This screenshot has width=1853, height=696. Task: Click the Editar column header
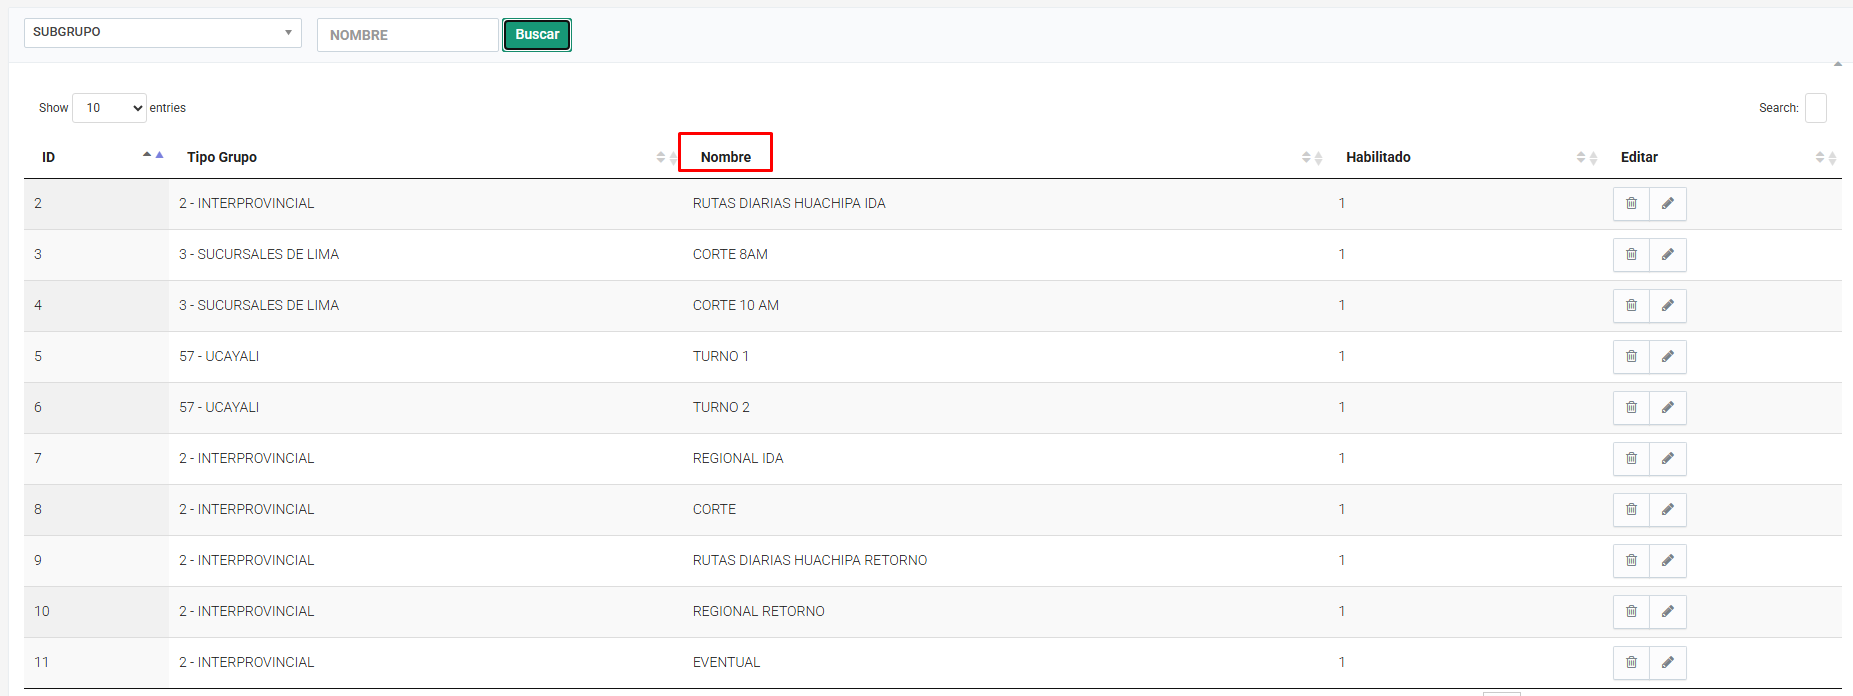pos(1639,157)
